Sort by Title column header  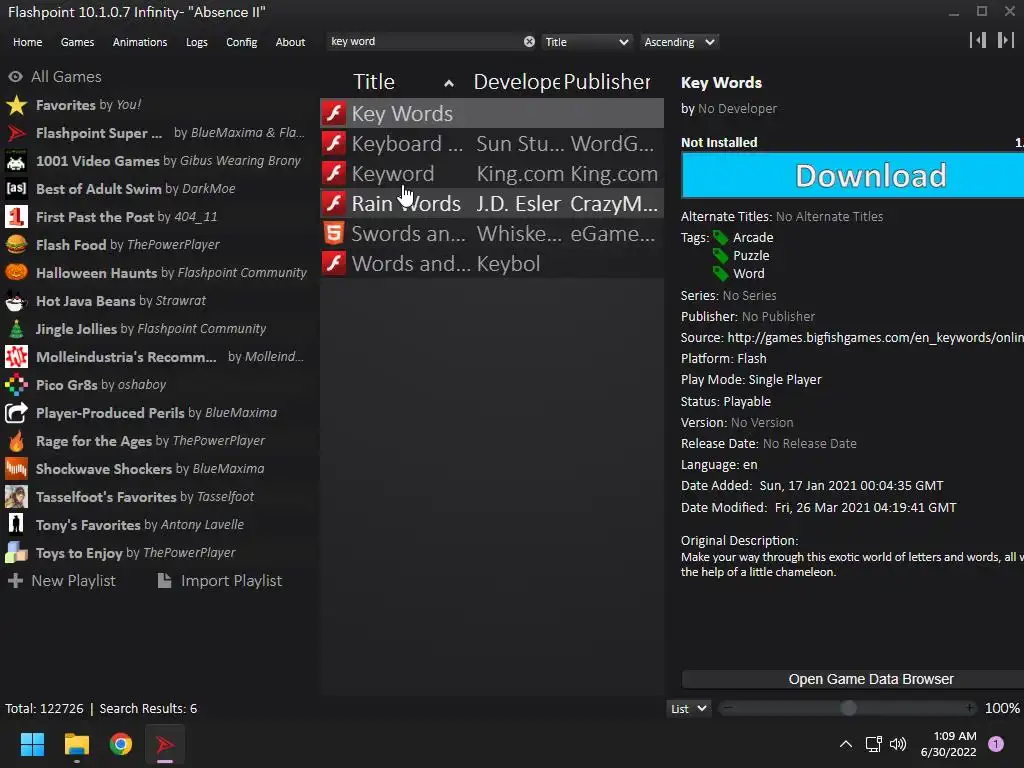click(374, 82)
